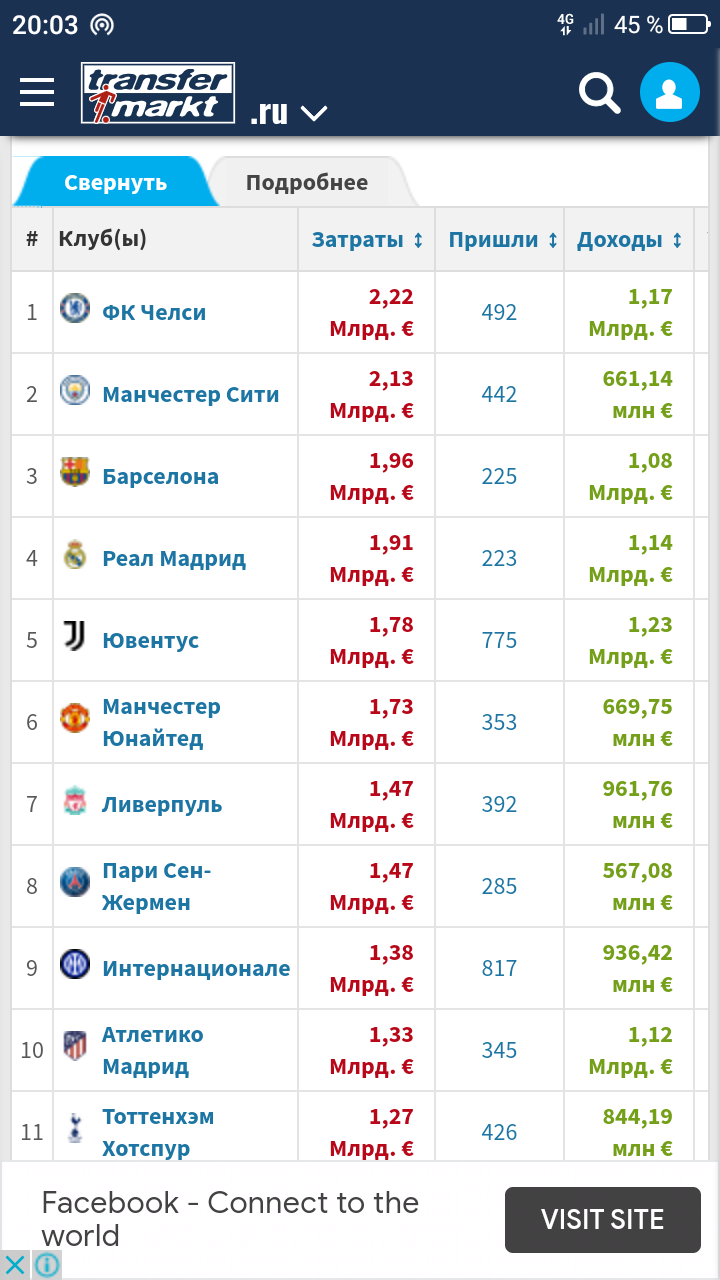The image size is (720, 1280).
Task: Open the hamburger navigation menu
Action: (37, 93)
